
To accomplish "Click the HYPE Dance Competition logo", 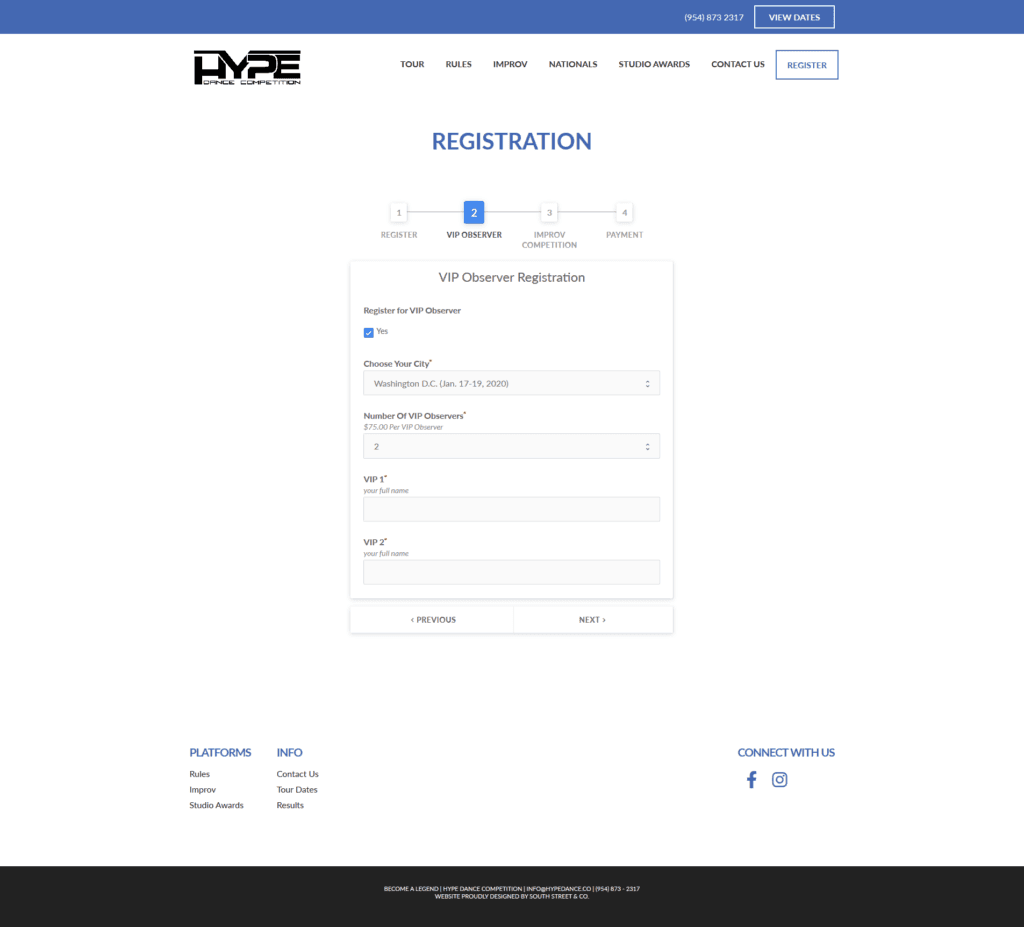I will click(247, 67).
